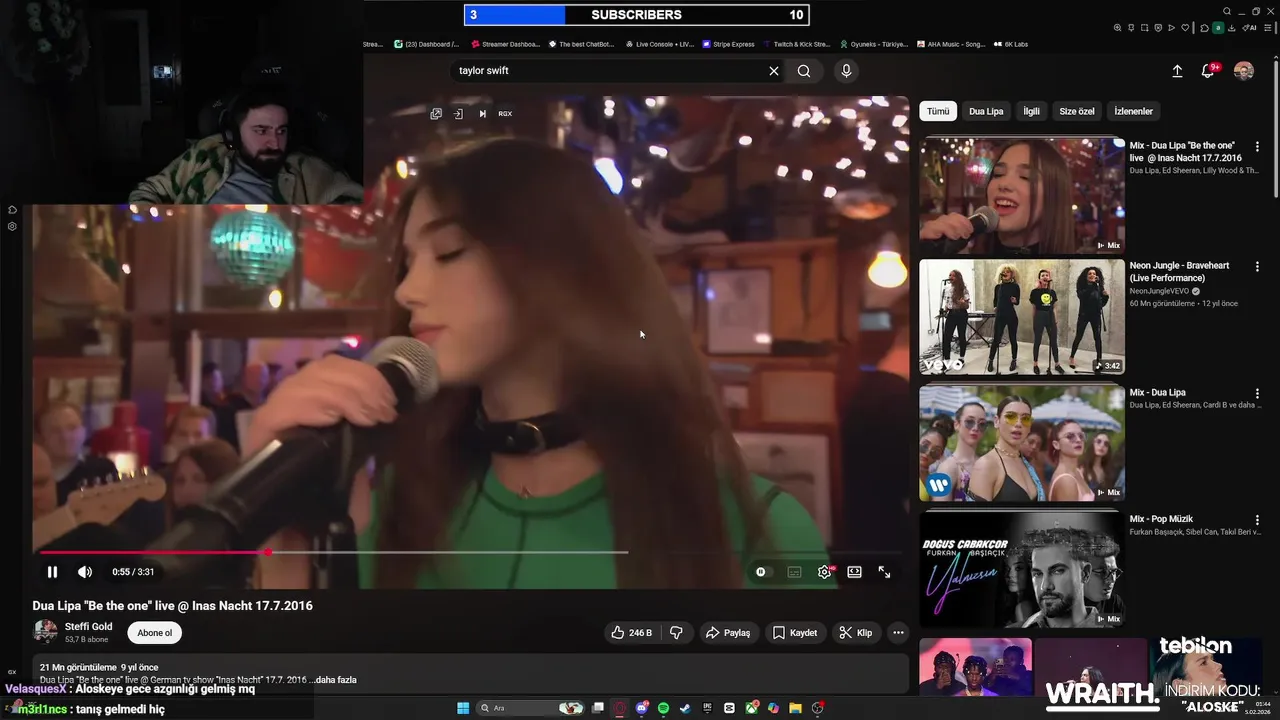Select the 'Tümü' filter chip

pyautogui.click(x=938, y=111)
